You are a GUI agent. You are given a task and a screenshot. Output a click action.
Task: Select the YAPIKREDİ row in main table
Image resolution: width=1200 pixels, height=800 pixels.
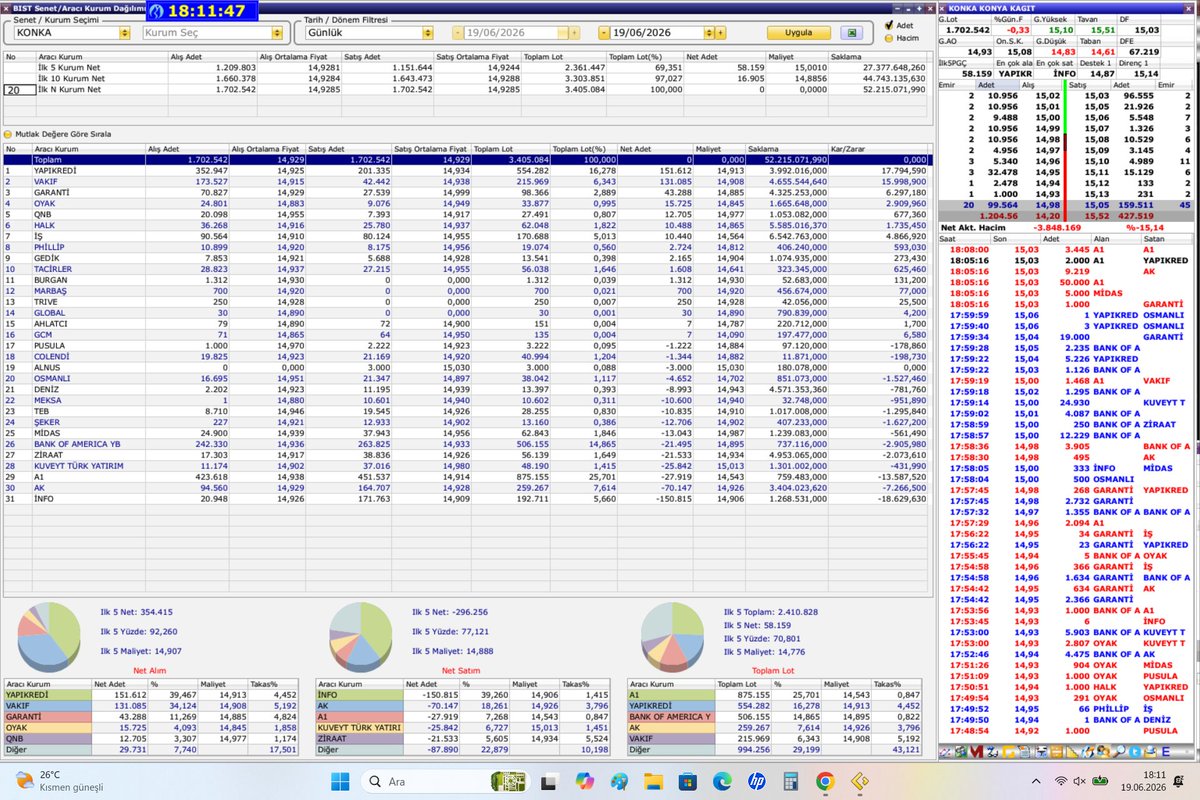(467, 170)
